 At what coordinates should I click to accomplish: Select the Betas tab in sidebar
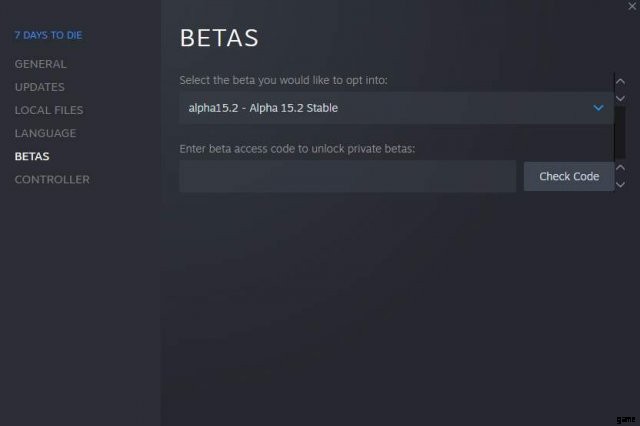(x=32, y=156)
